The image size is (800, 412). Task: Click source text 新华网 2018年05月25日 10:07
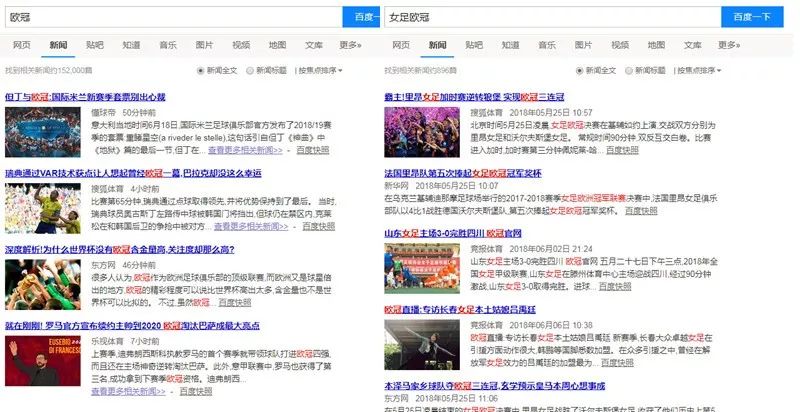[441, 186]
